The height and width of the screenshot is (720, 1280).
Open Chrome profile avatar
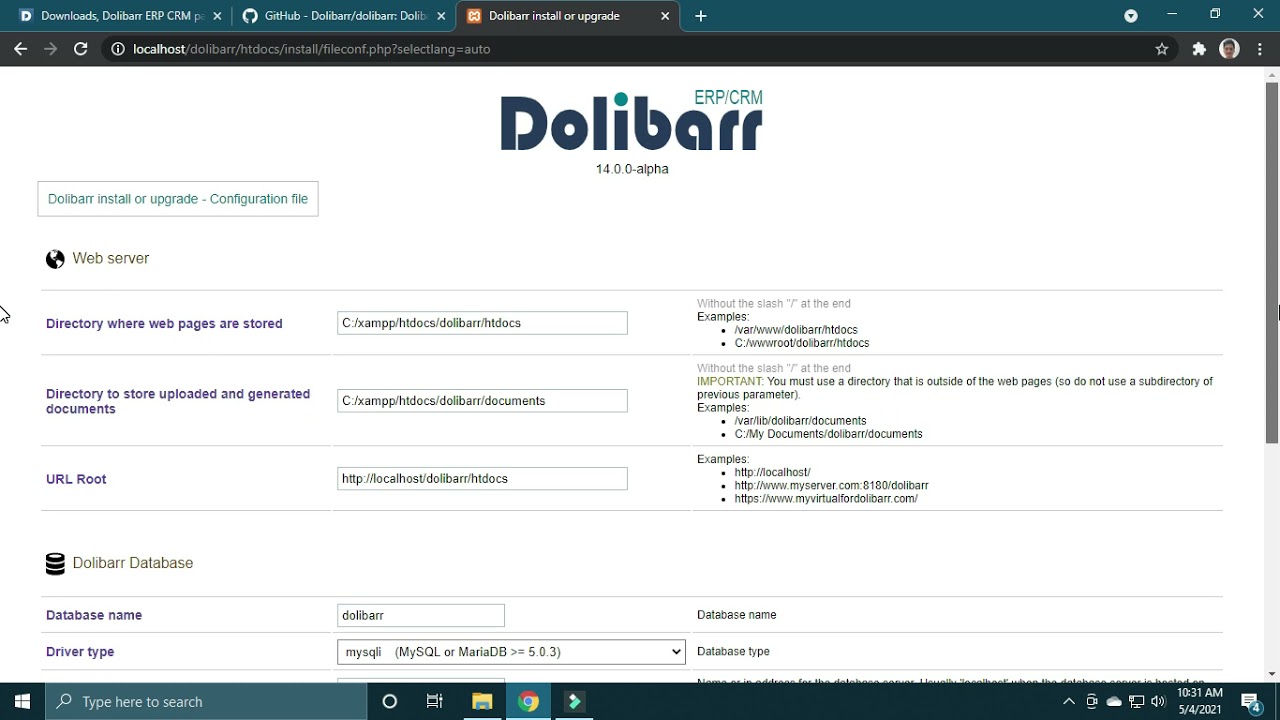coord(1230,48)
